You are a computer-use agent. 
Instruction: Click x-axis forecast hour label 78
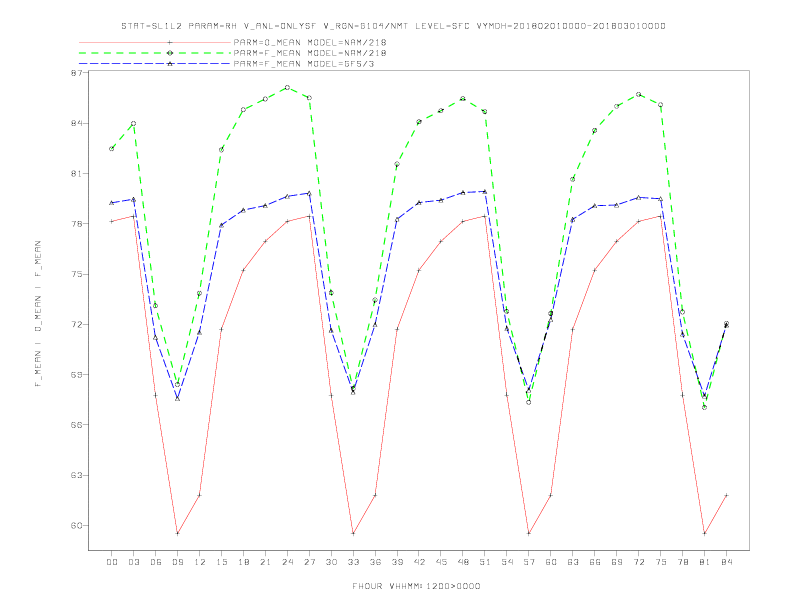(x=682, y=562)
